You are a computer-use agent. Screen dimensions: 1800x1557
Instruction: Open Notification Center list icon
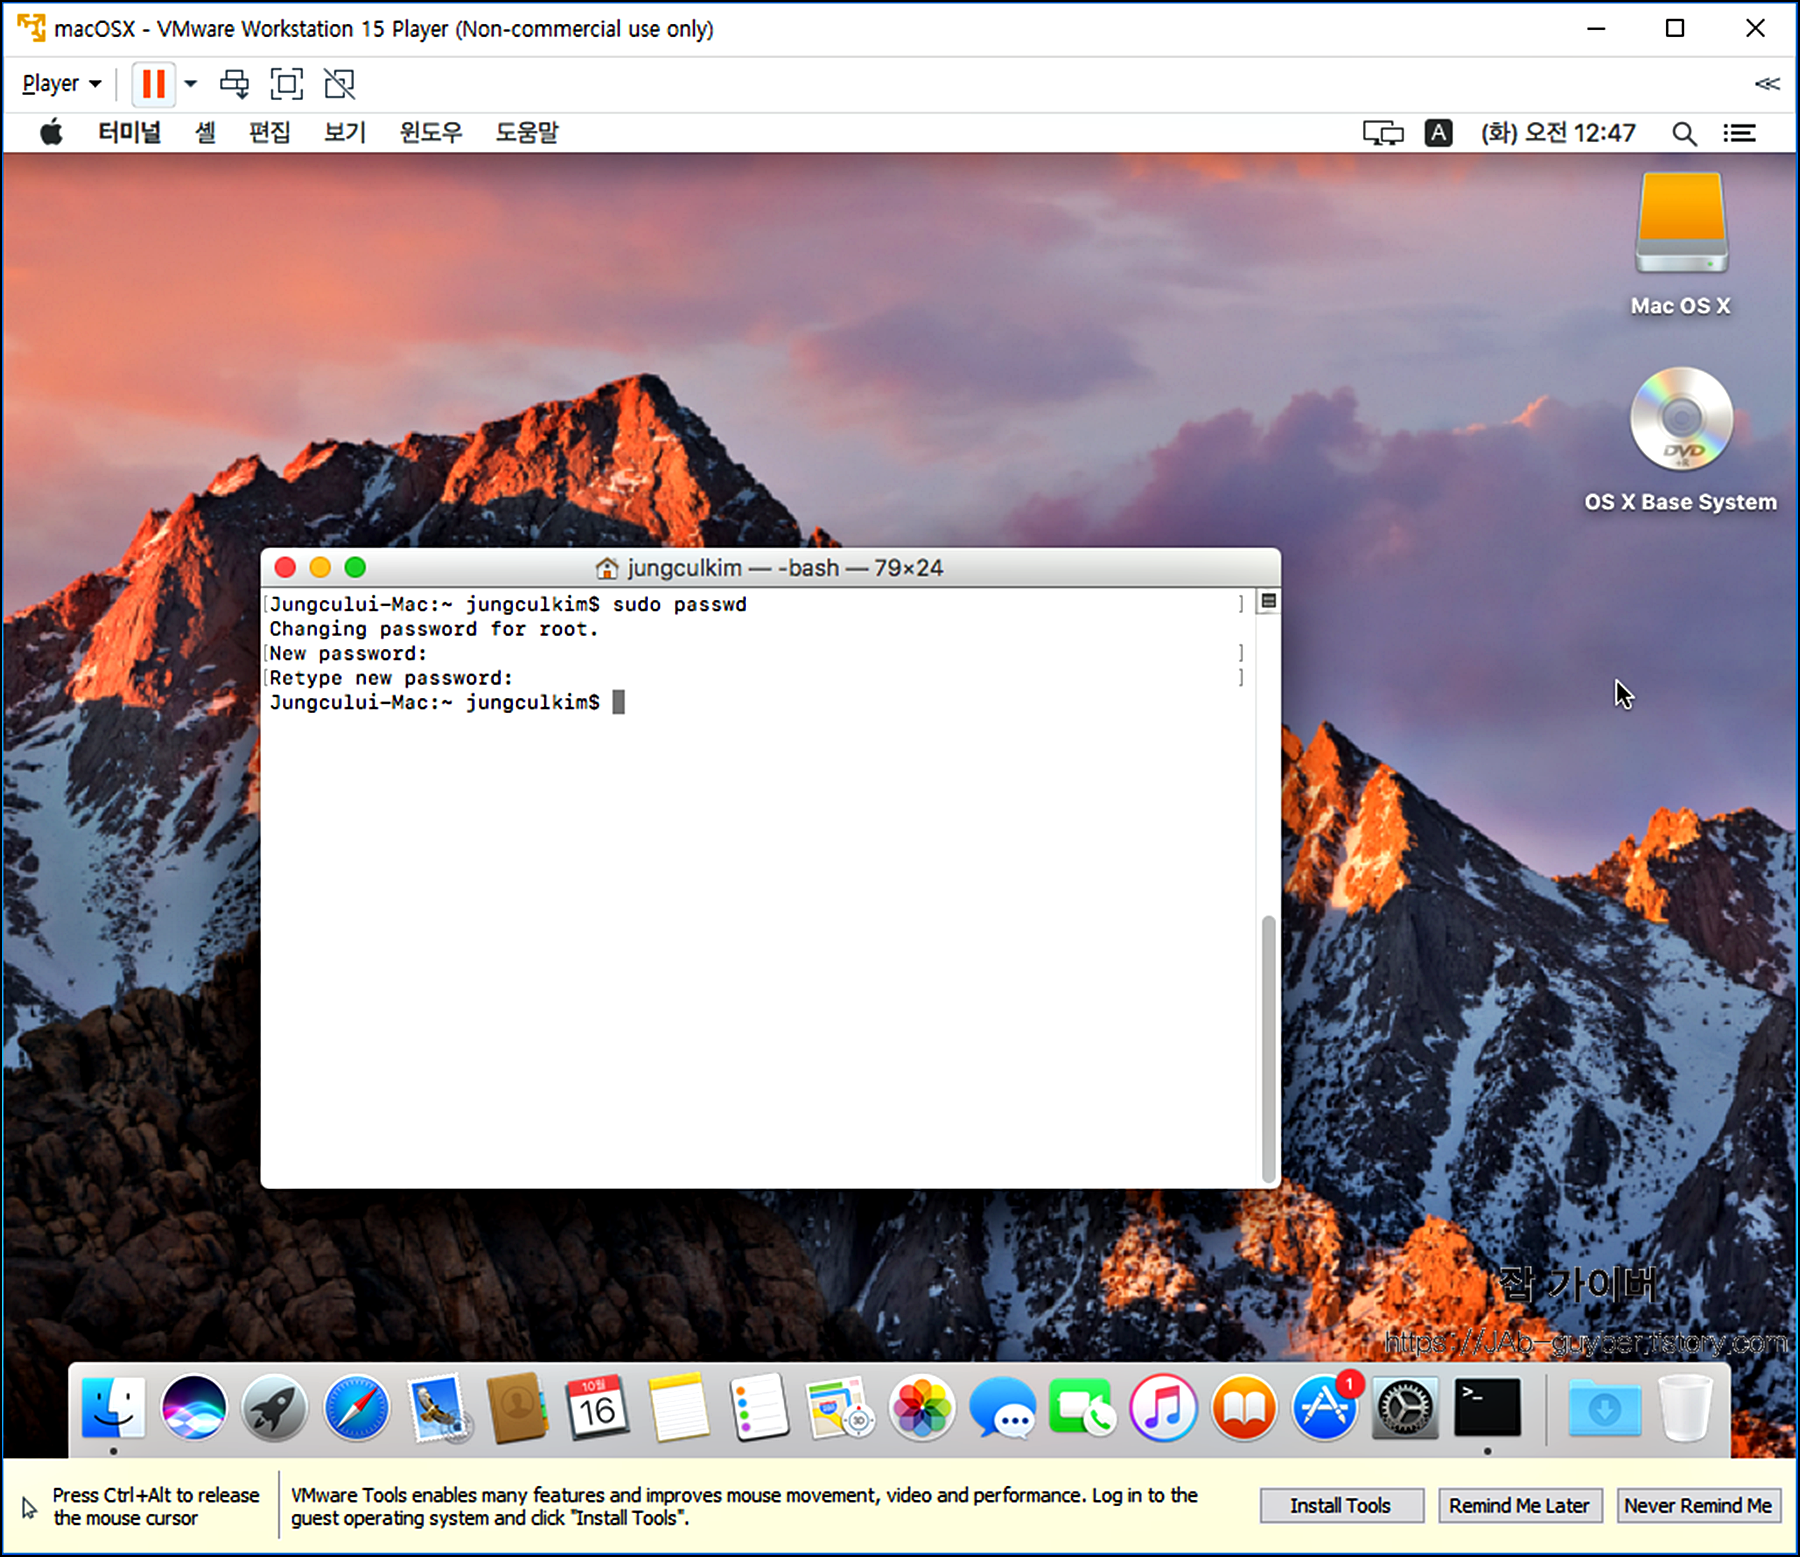click(1739, 133)
